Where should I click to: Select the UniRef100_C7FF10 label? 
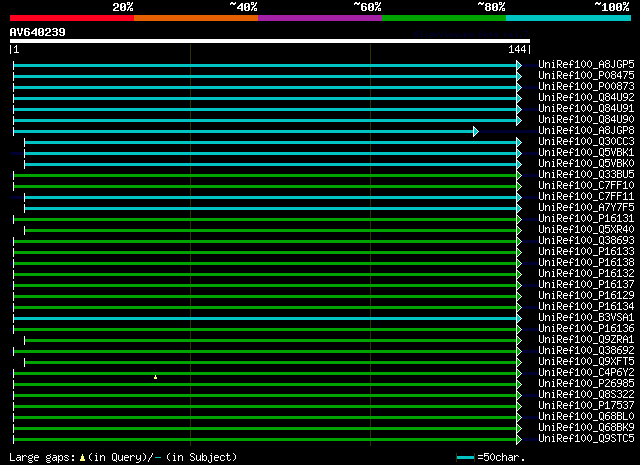[x=586, y=186]
